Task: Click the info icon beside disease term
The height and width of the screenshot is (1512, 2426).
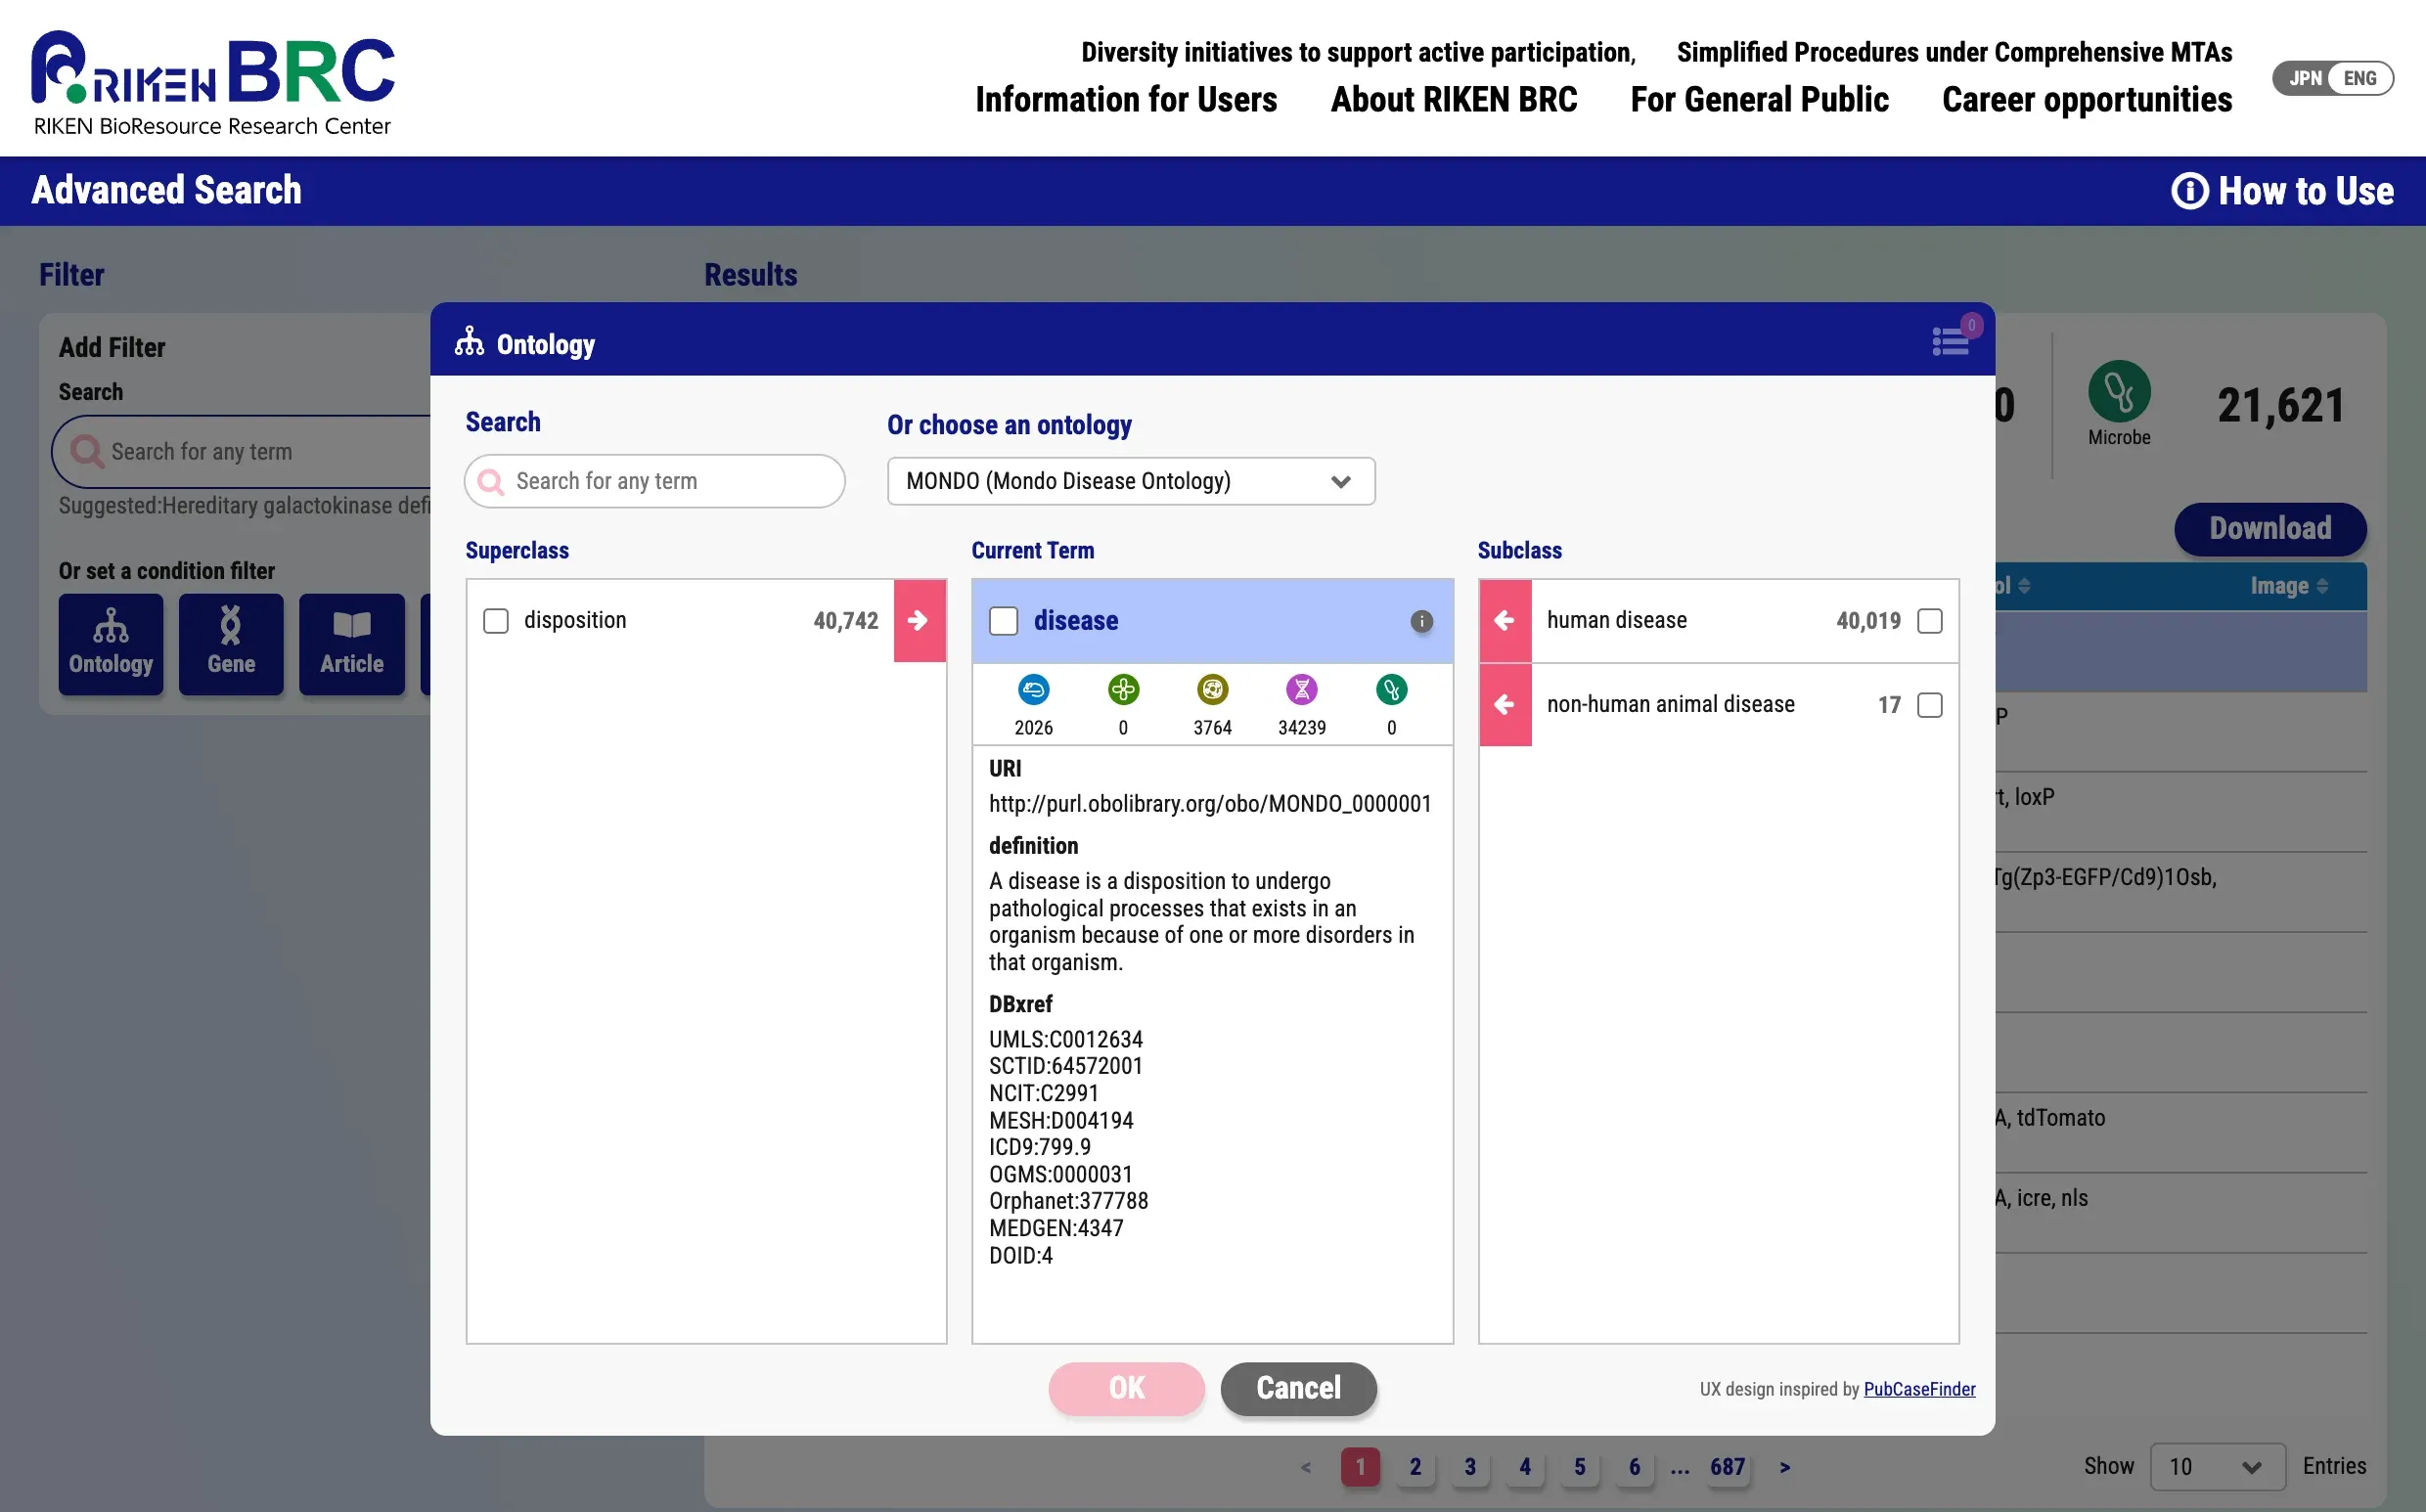Action: coord(1421,621)
